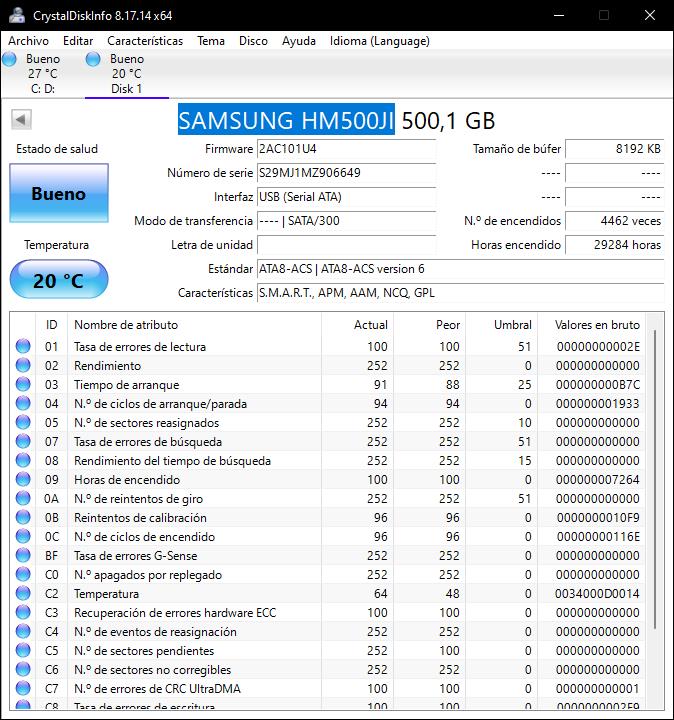This screenshot has height=720, width=674.
Task: Click status orb of Reintentos de calibración
Action: [x=23, y=518]
